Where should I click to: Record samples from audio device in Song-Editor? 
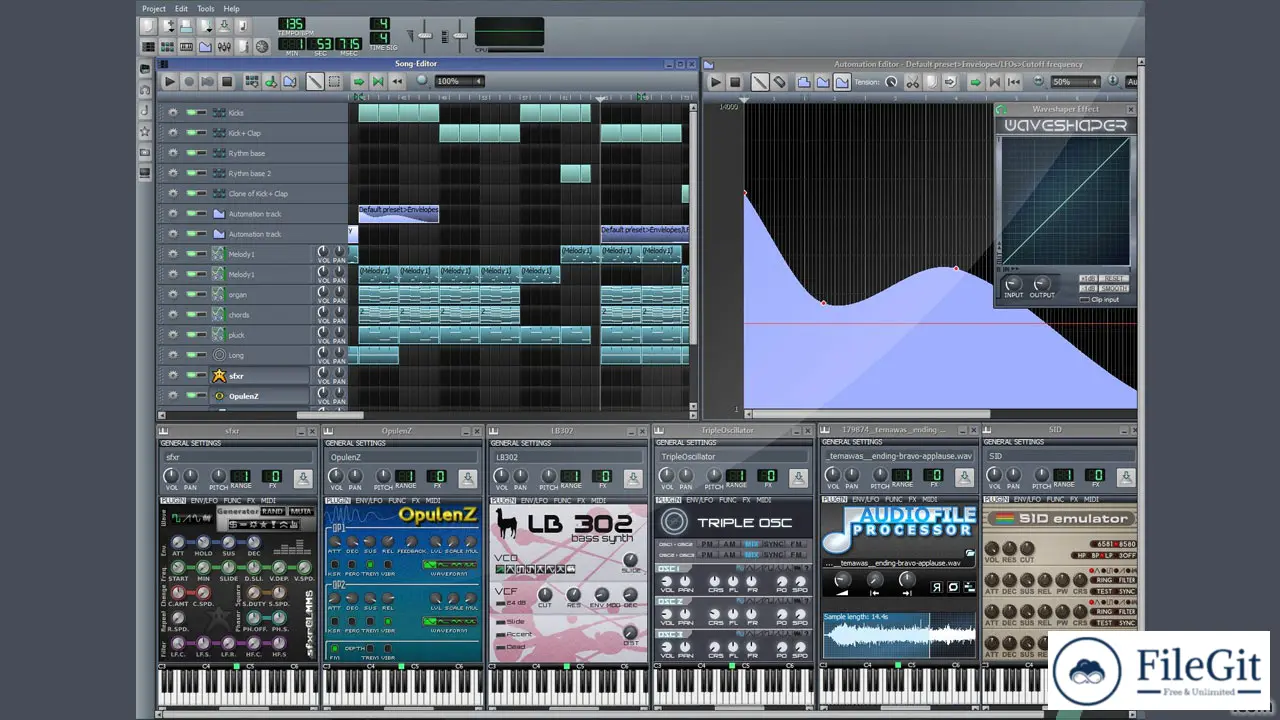[x=189, y=81]
